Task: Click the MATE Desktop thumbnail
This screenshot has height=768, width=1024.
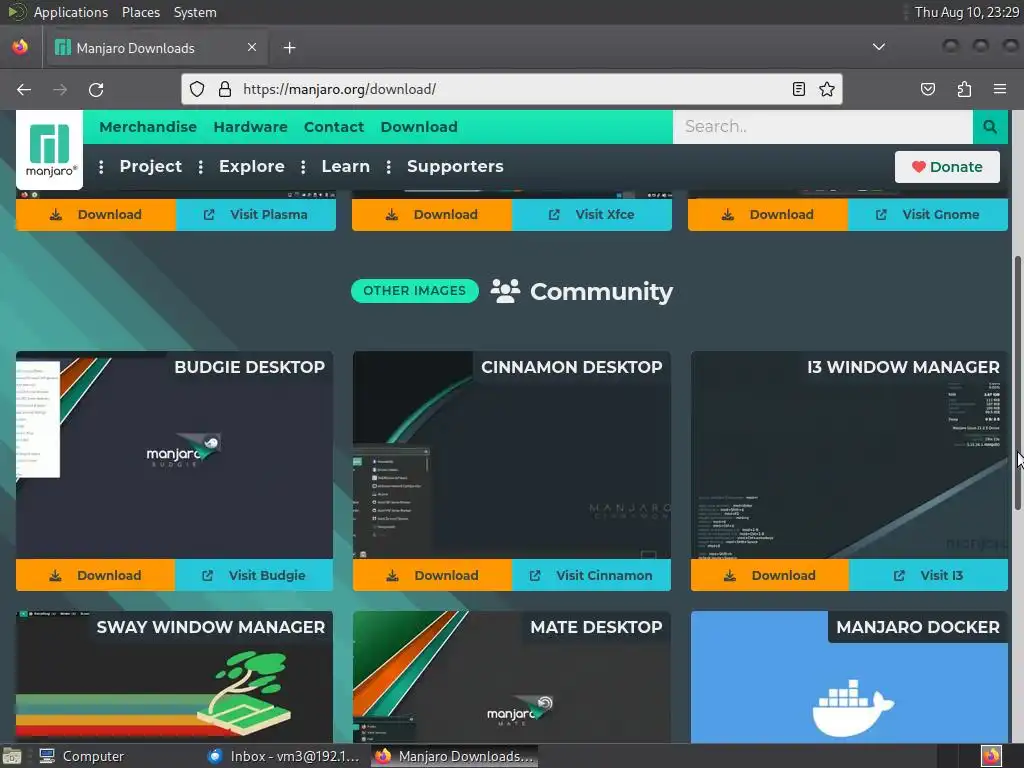Action: pyautogui.click(x=511, y=677)
